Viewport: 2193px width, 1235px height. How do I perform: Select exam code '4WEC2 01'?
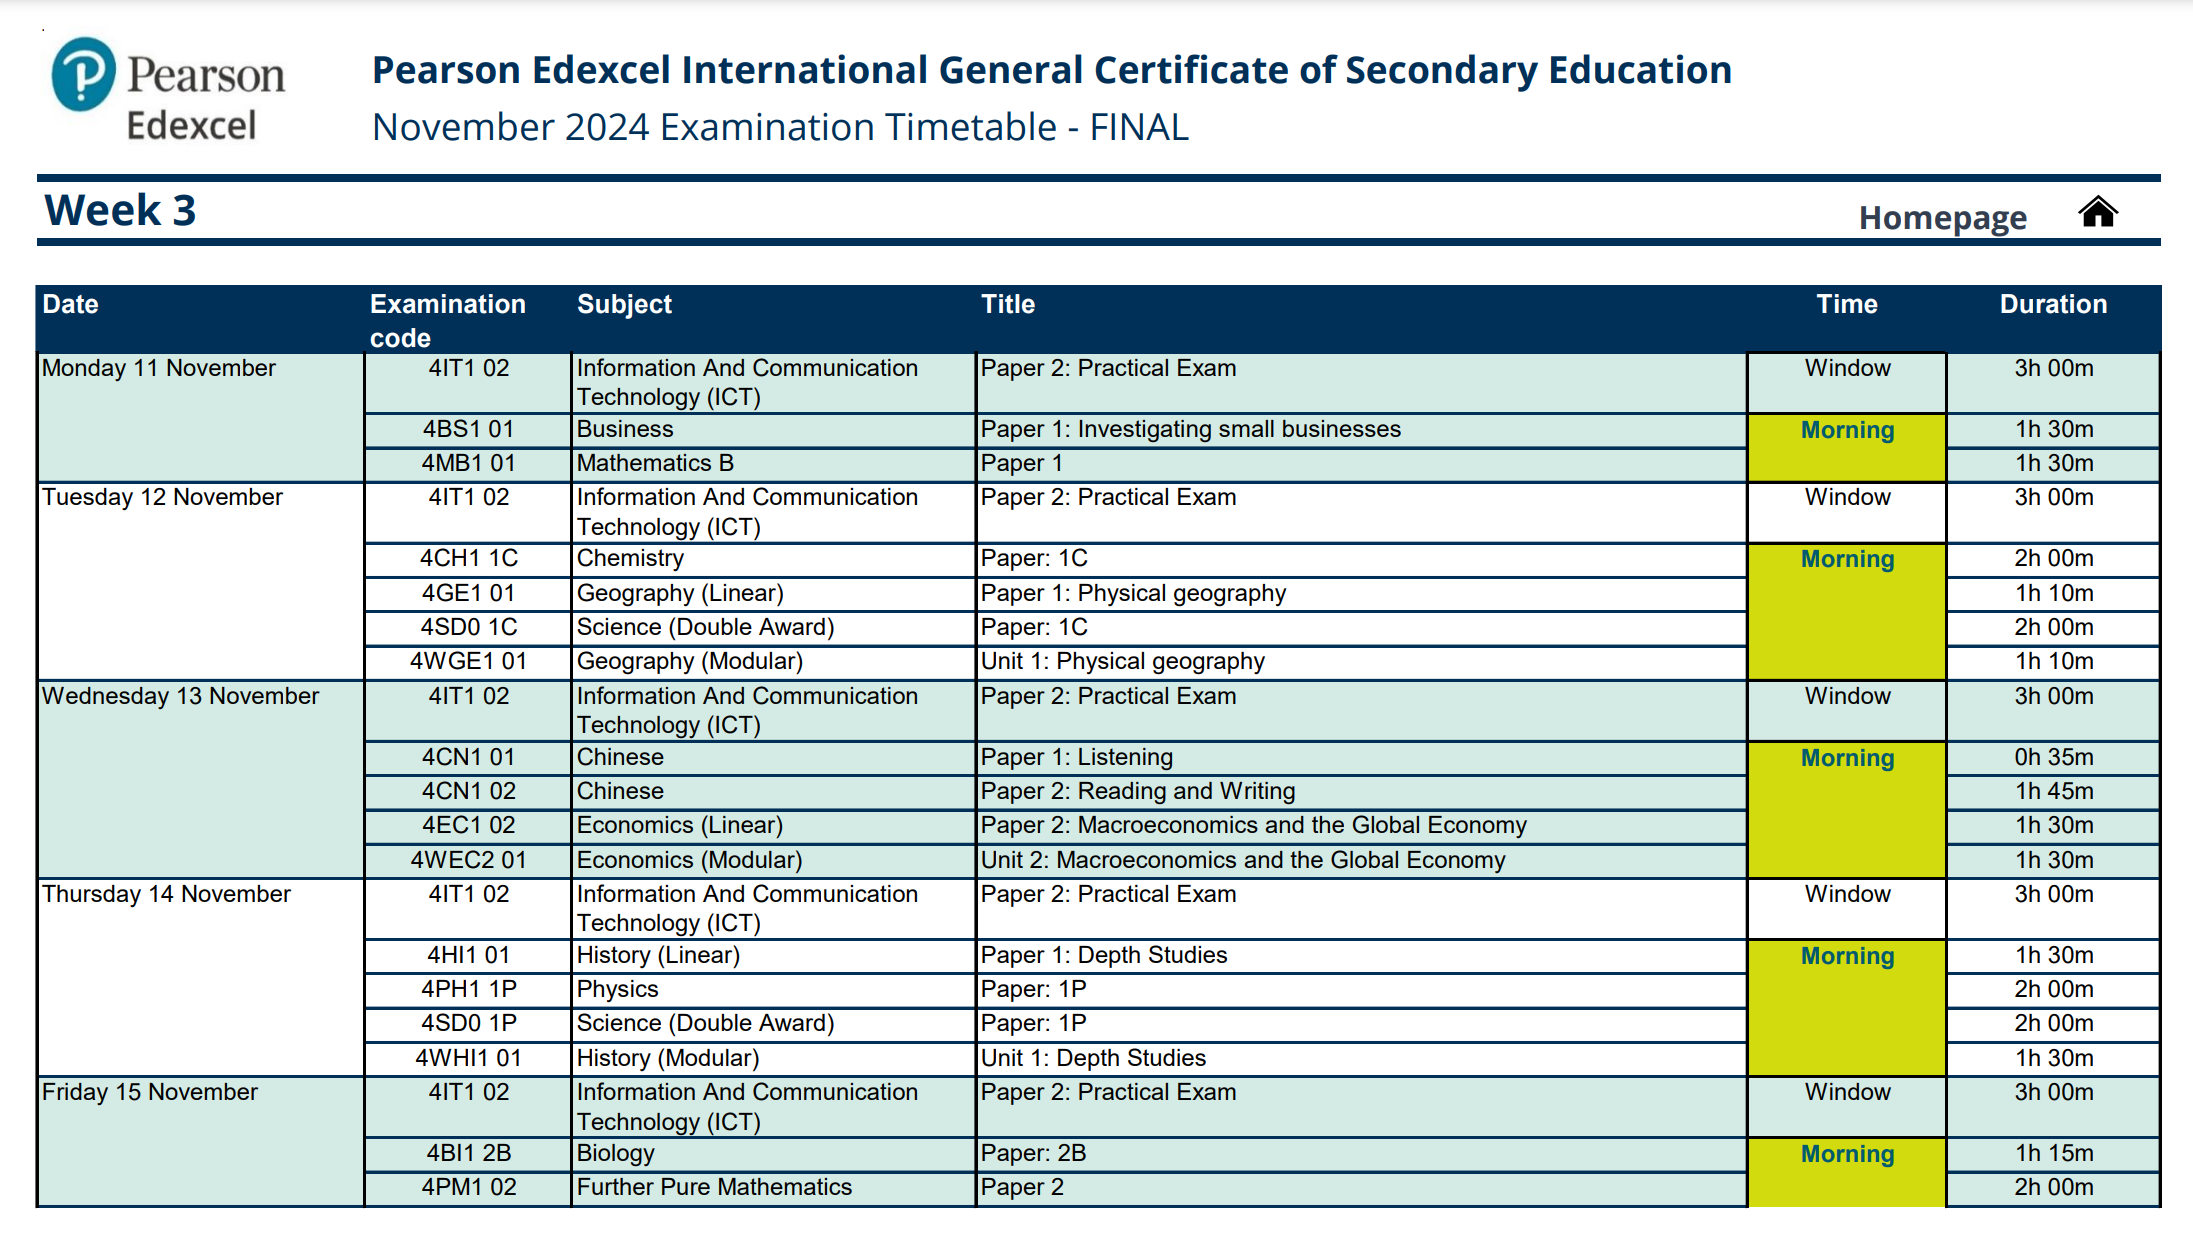coord(468,860)
